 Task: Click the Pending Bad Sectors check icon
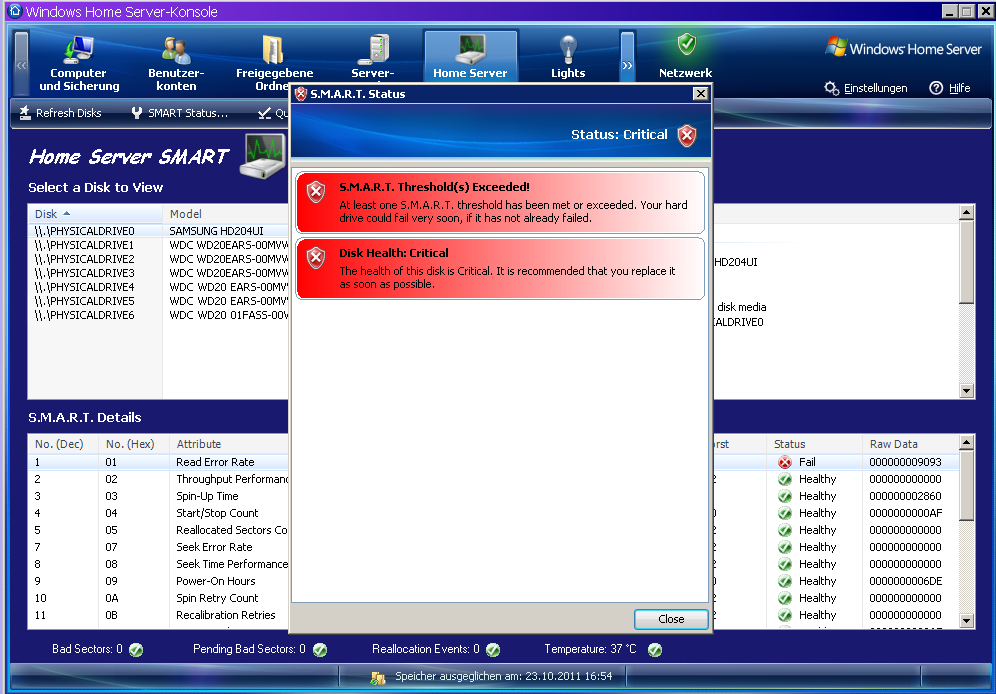(320, 650)
